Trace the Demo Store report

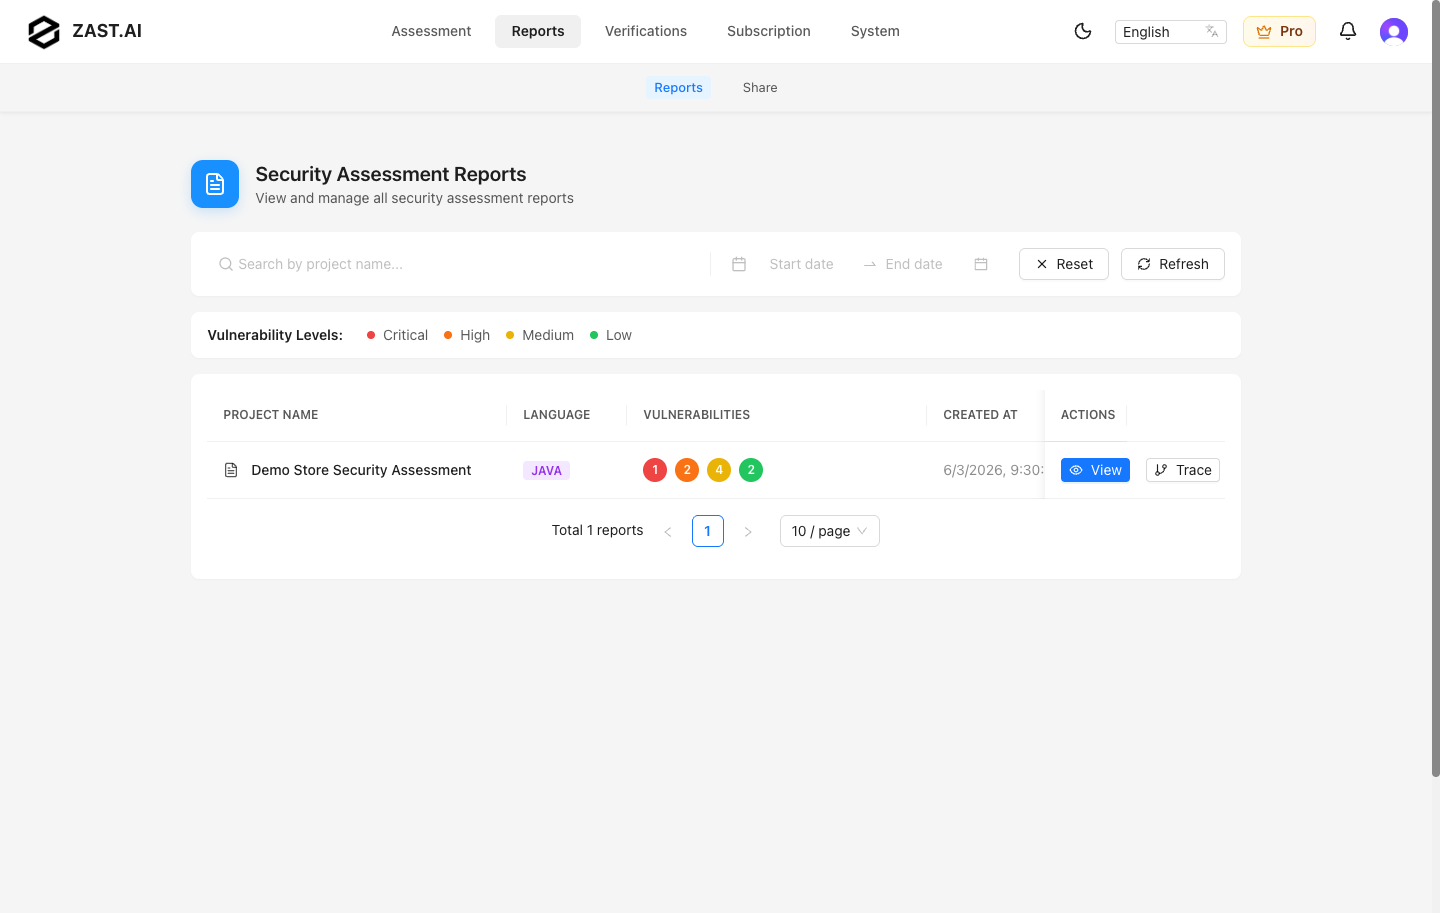(x=1183, y=470)
